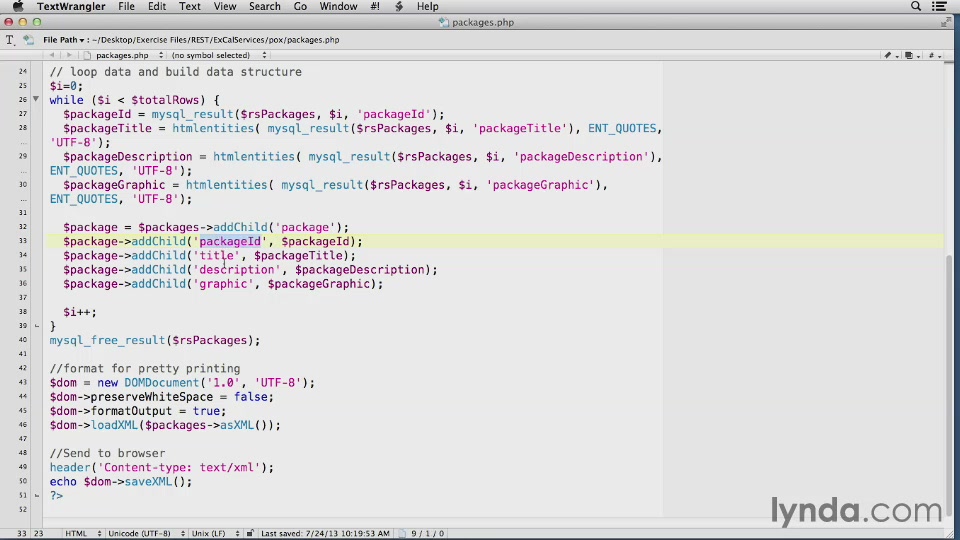The height and width of the screenshot is (540, 960).
Task: Click '$totalRows' in the while condition
Action: [165, 100]
